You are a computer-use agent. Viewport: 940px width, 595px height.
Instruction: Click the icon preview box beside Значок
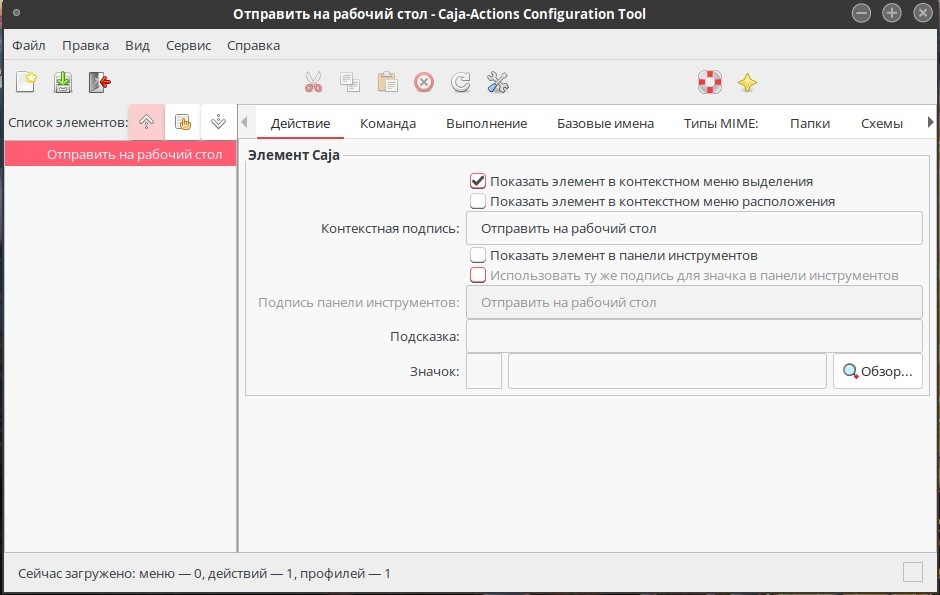[x=484, y=371]
